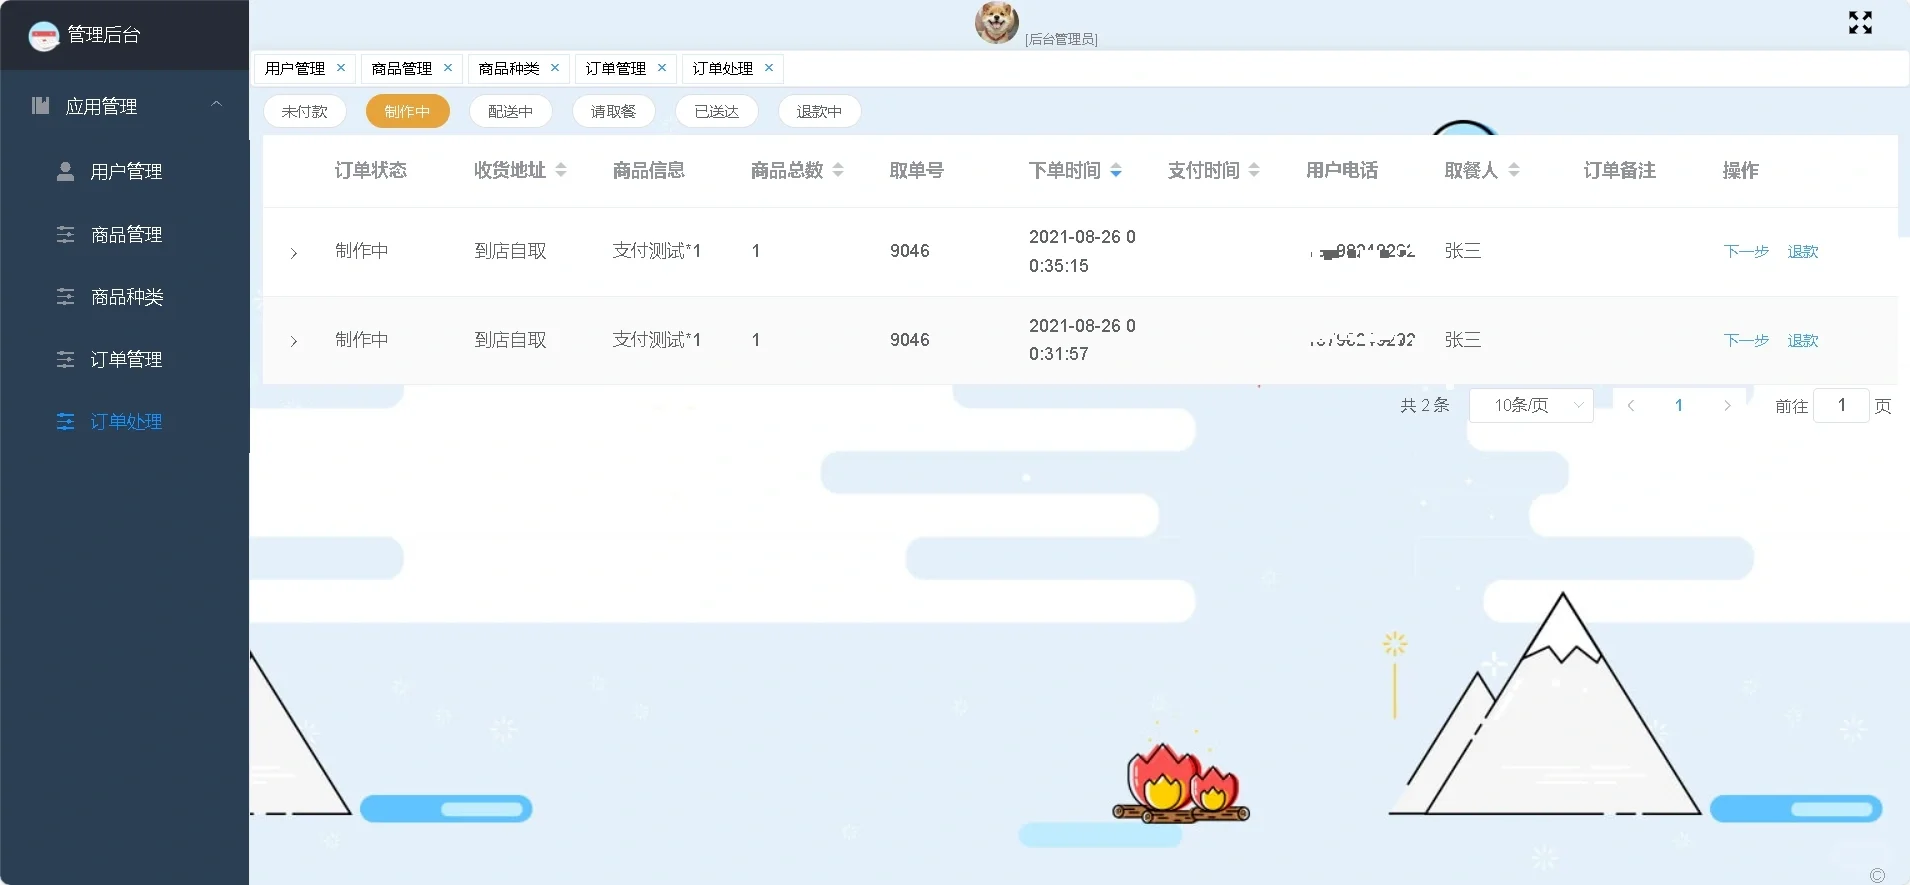This screenshot has width=1910, height=885.
Task: Filter orders by 已送达 status
Action: pos(717,111)
